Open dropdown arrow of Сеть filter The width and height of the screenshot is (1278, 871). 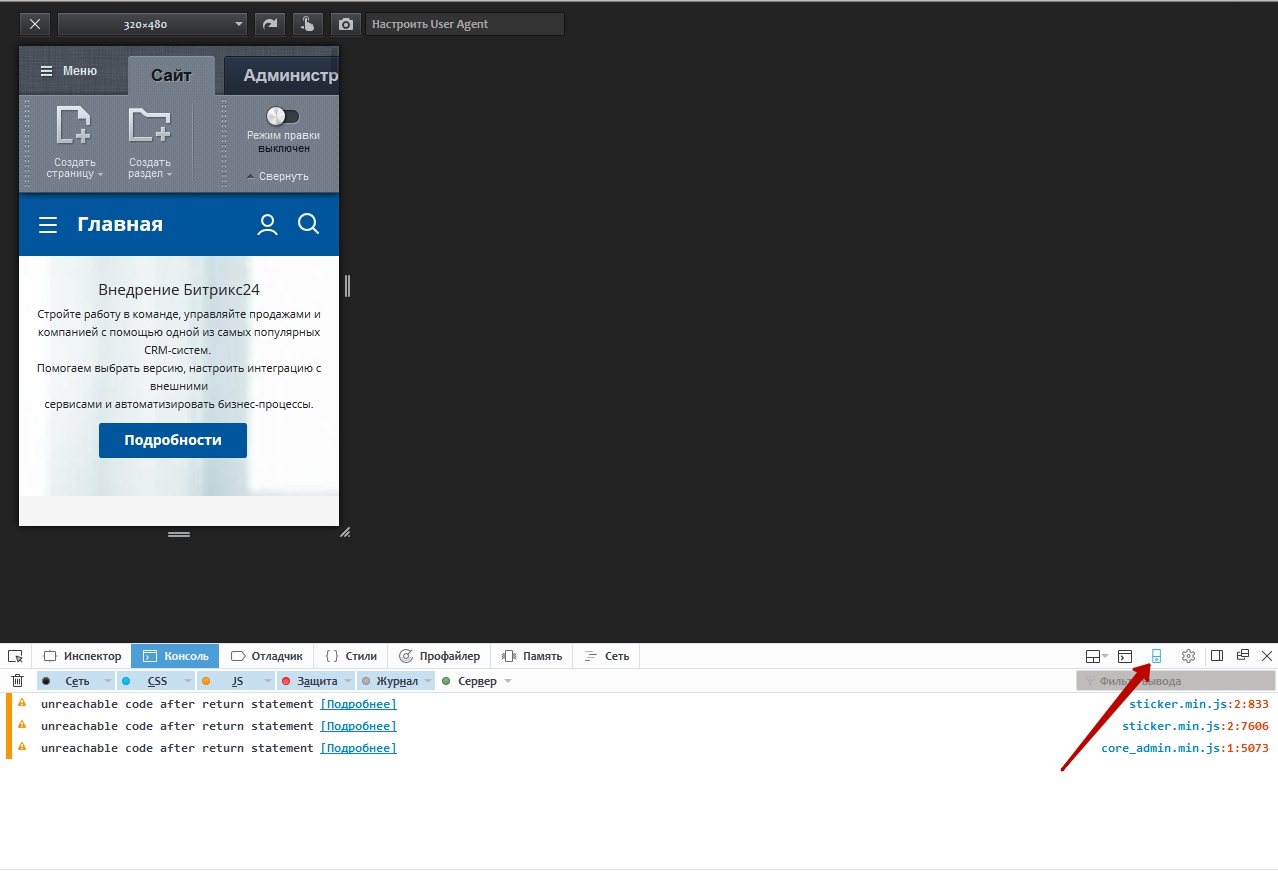click(x=108, y=681)
